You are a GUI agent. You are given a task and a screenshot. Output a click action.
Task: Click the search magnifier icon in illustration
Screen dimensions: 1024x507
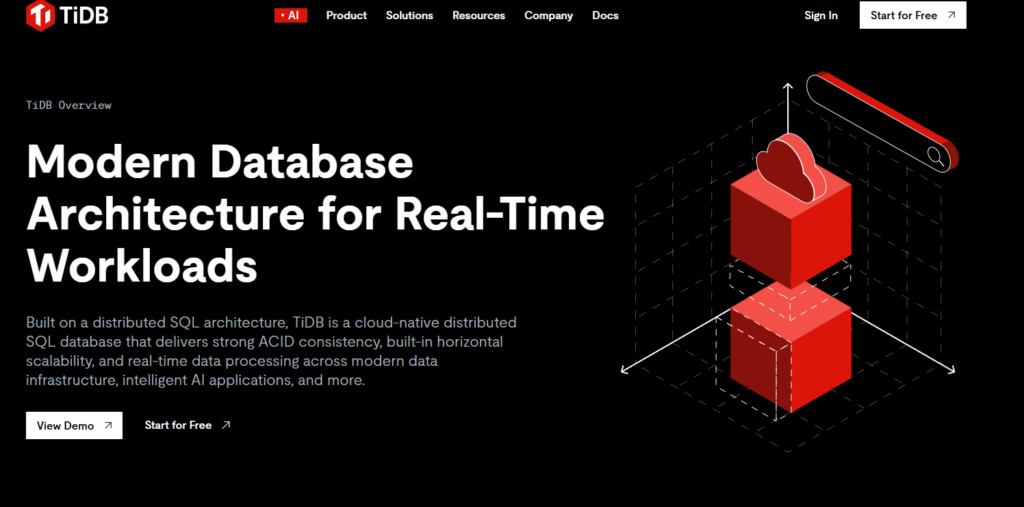[x=935, y=156]
